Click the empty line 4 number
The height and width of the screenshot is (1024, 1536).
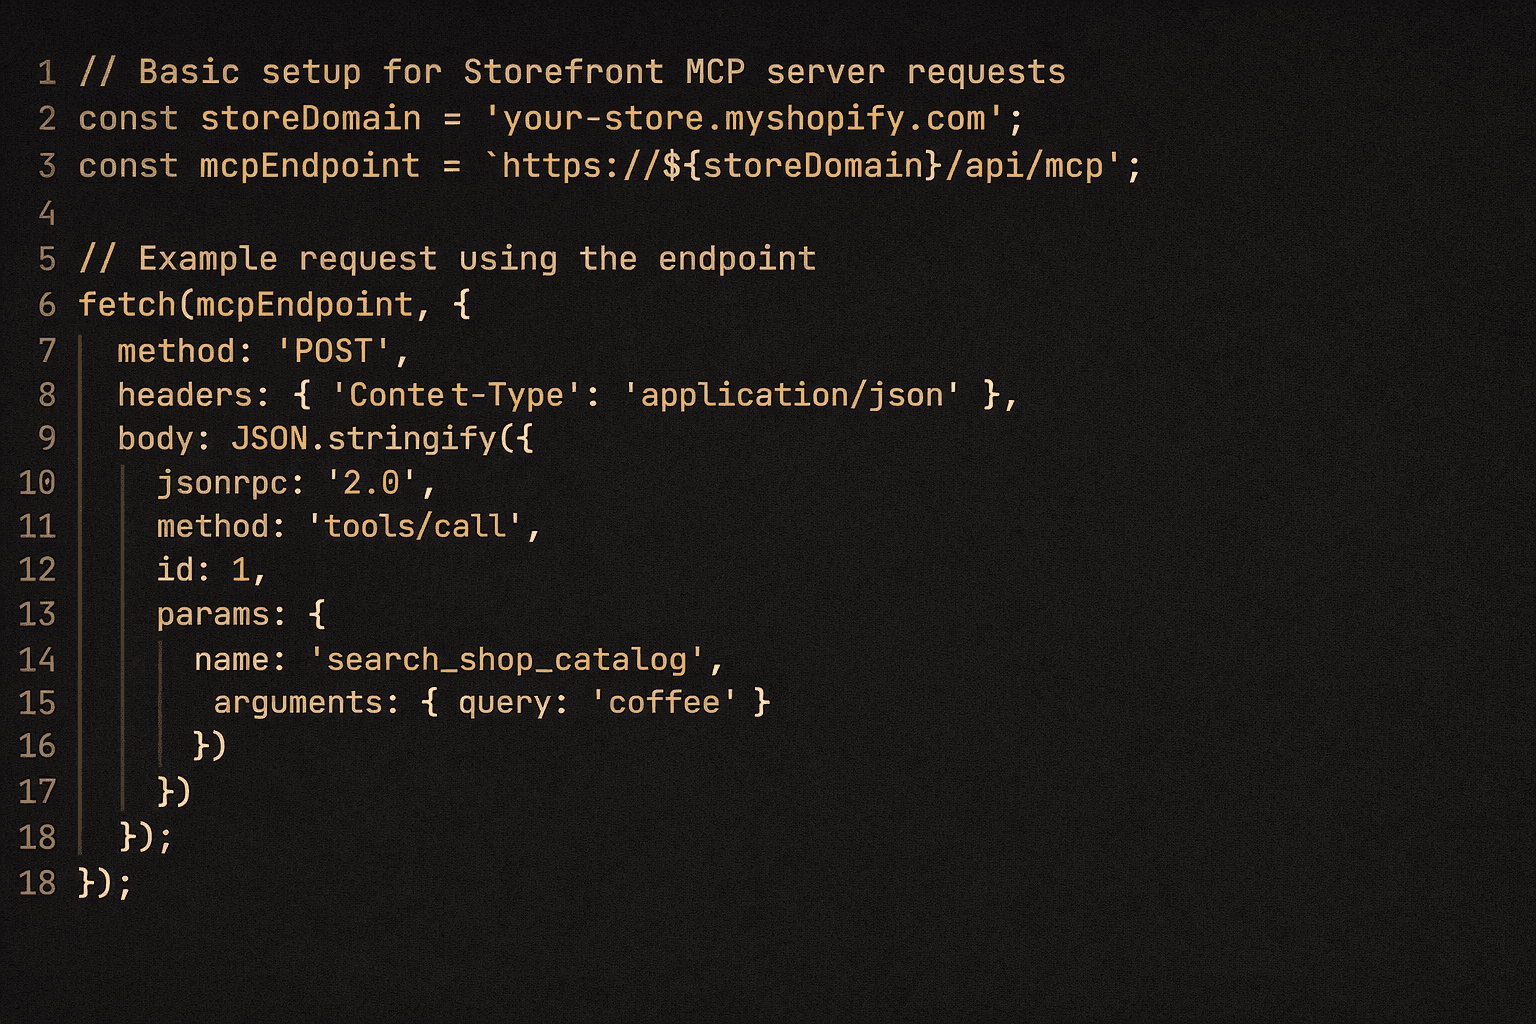47,213
